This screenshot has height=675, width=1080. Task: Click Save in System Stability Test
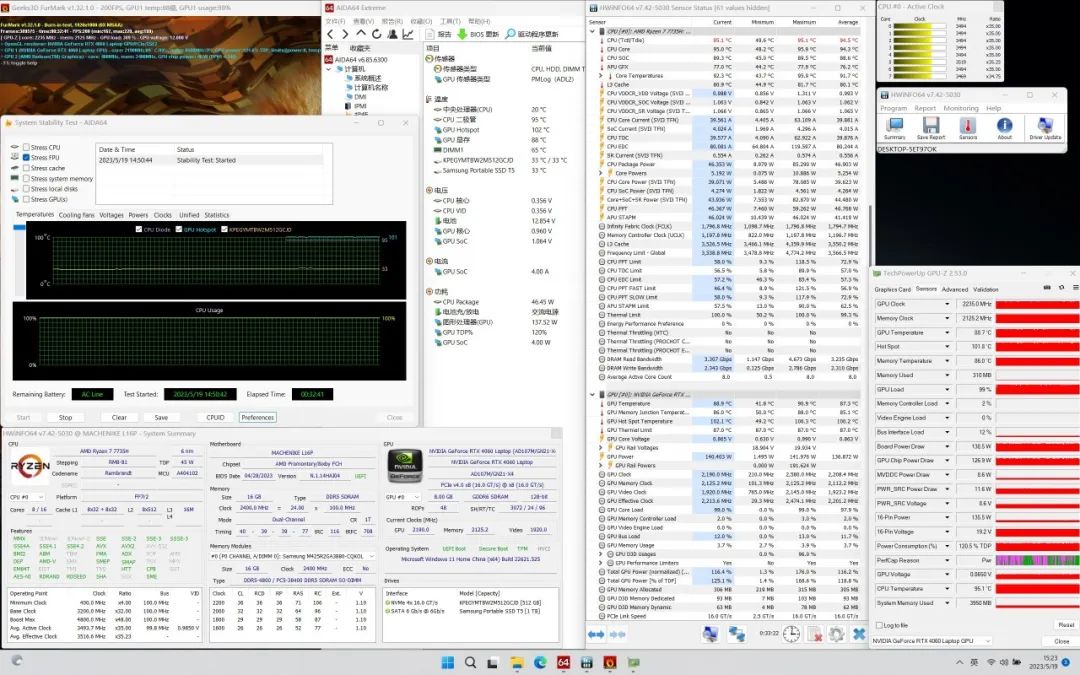click(x=161, y=417)
